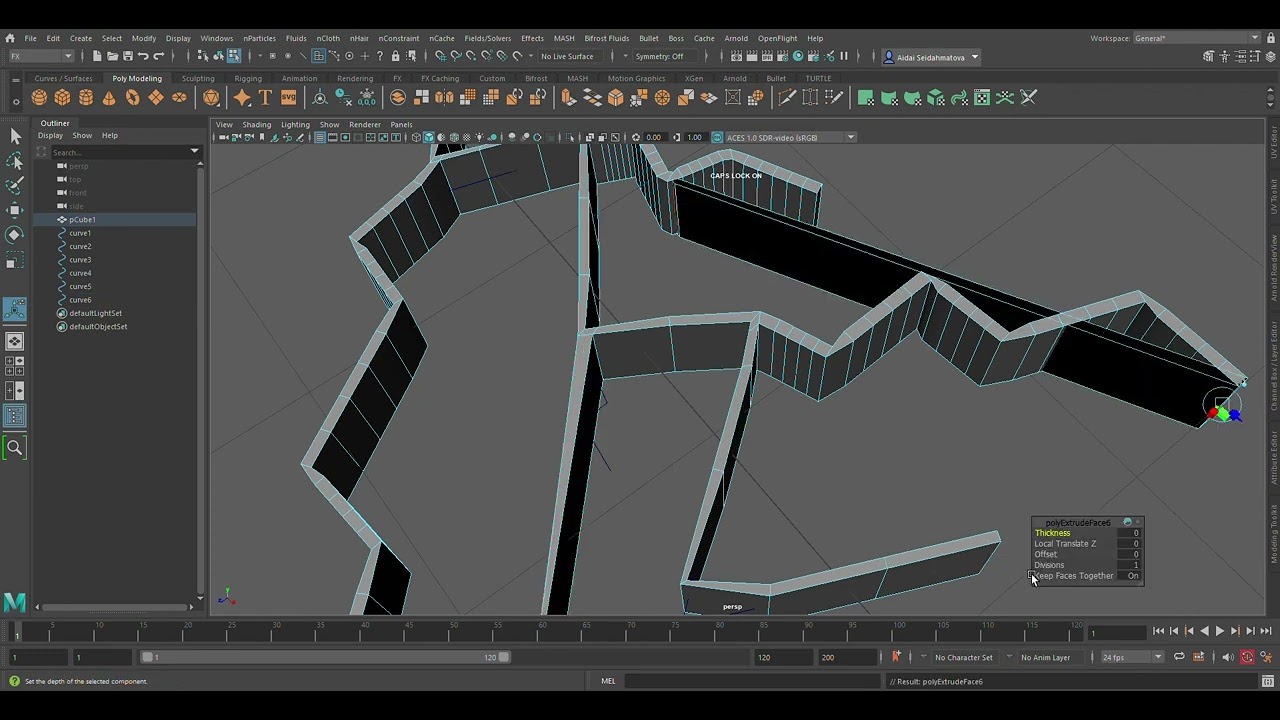The width and height of the screenshot is (1280, 720).
Task: Select curve3 in the Outliner
Action: point(80,260)
